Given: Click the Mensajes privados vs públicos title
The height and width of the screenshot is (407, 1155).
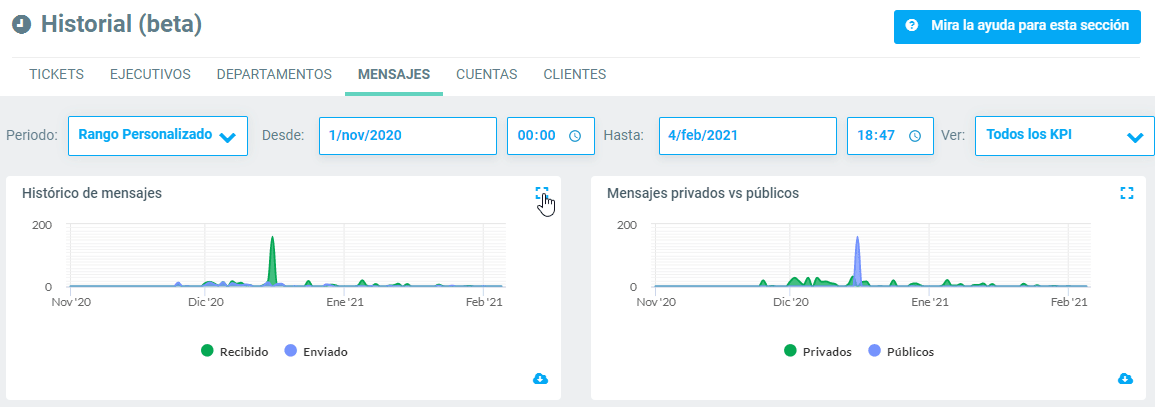Looking at the screenshot, I should coord(703,194).
